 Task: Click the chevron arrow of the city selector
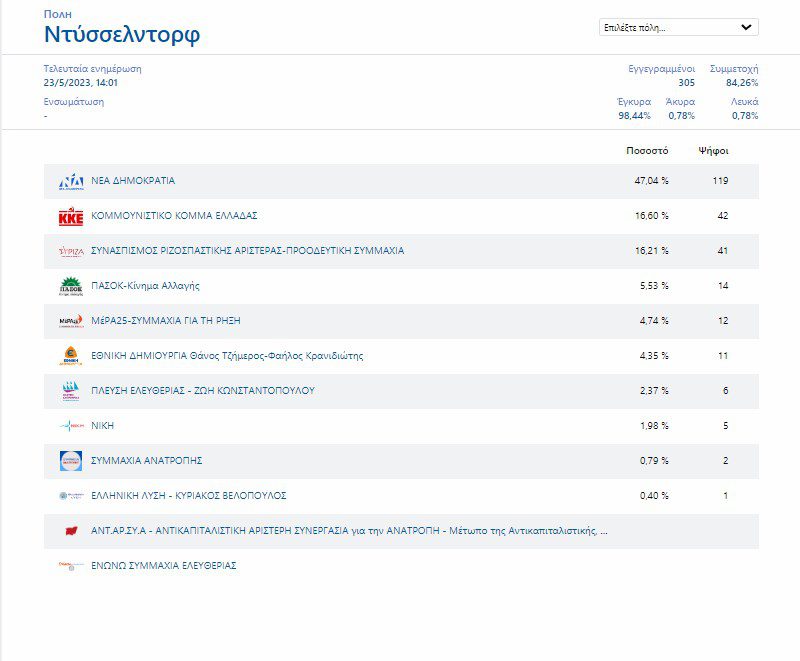click(x=746, y=27)
